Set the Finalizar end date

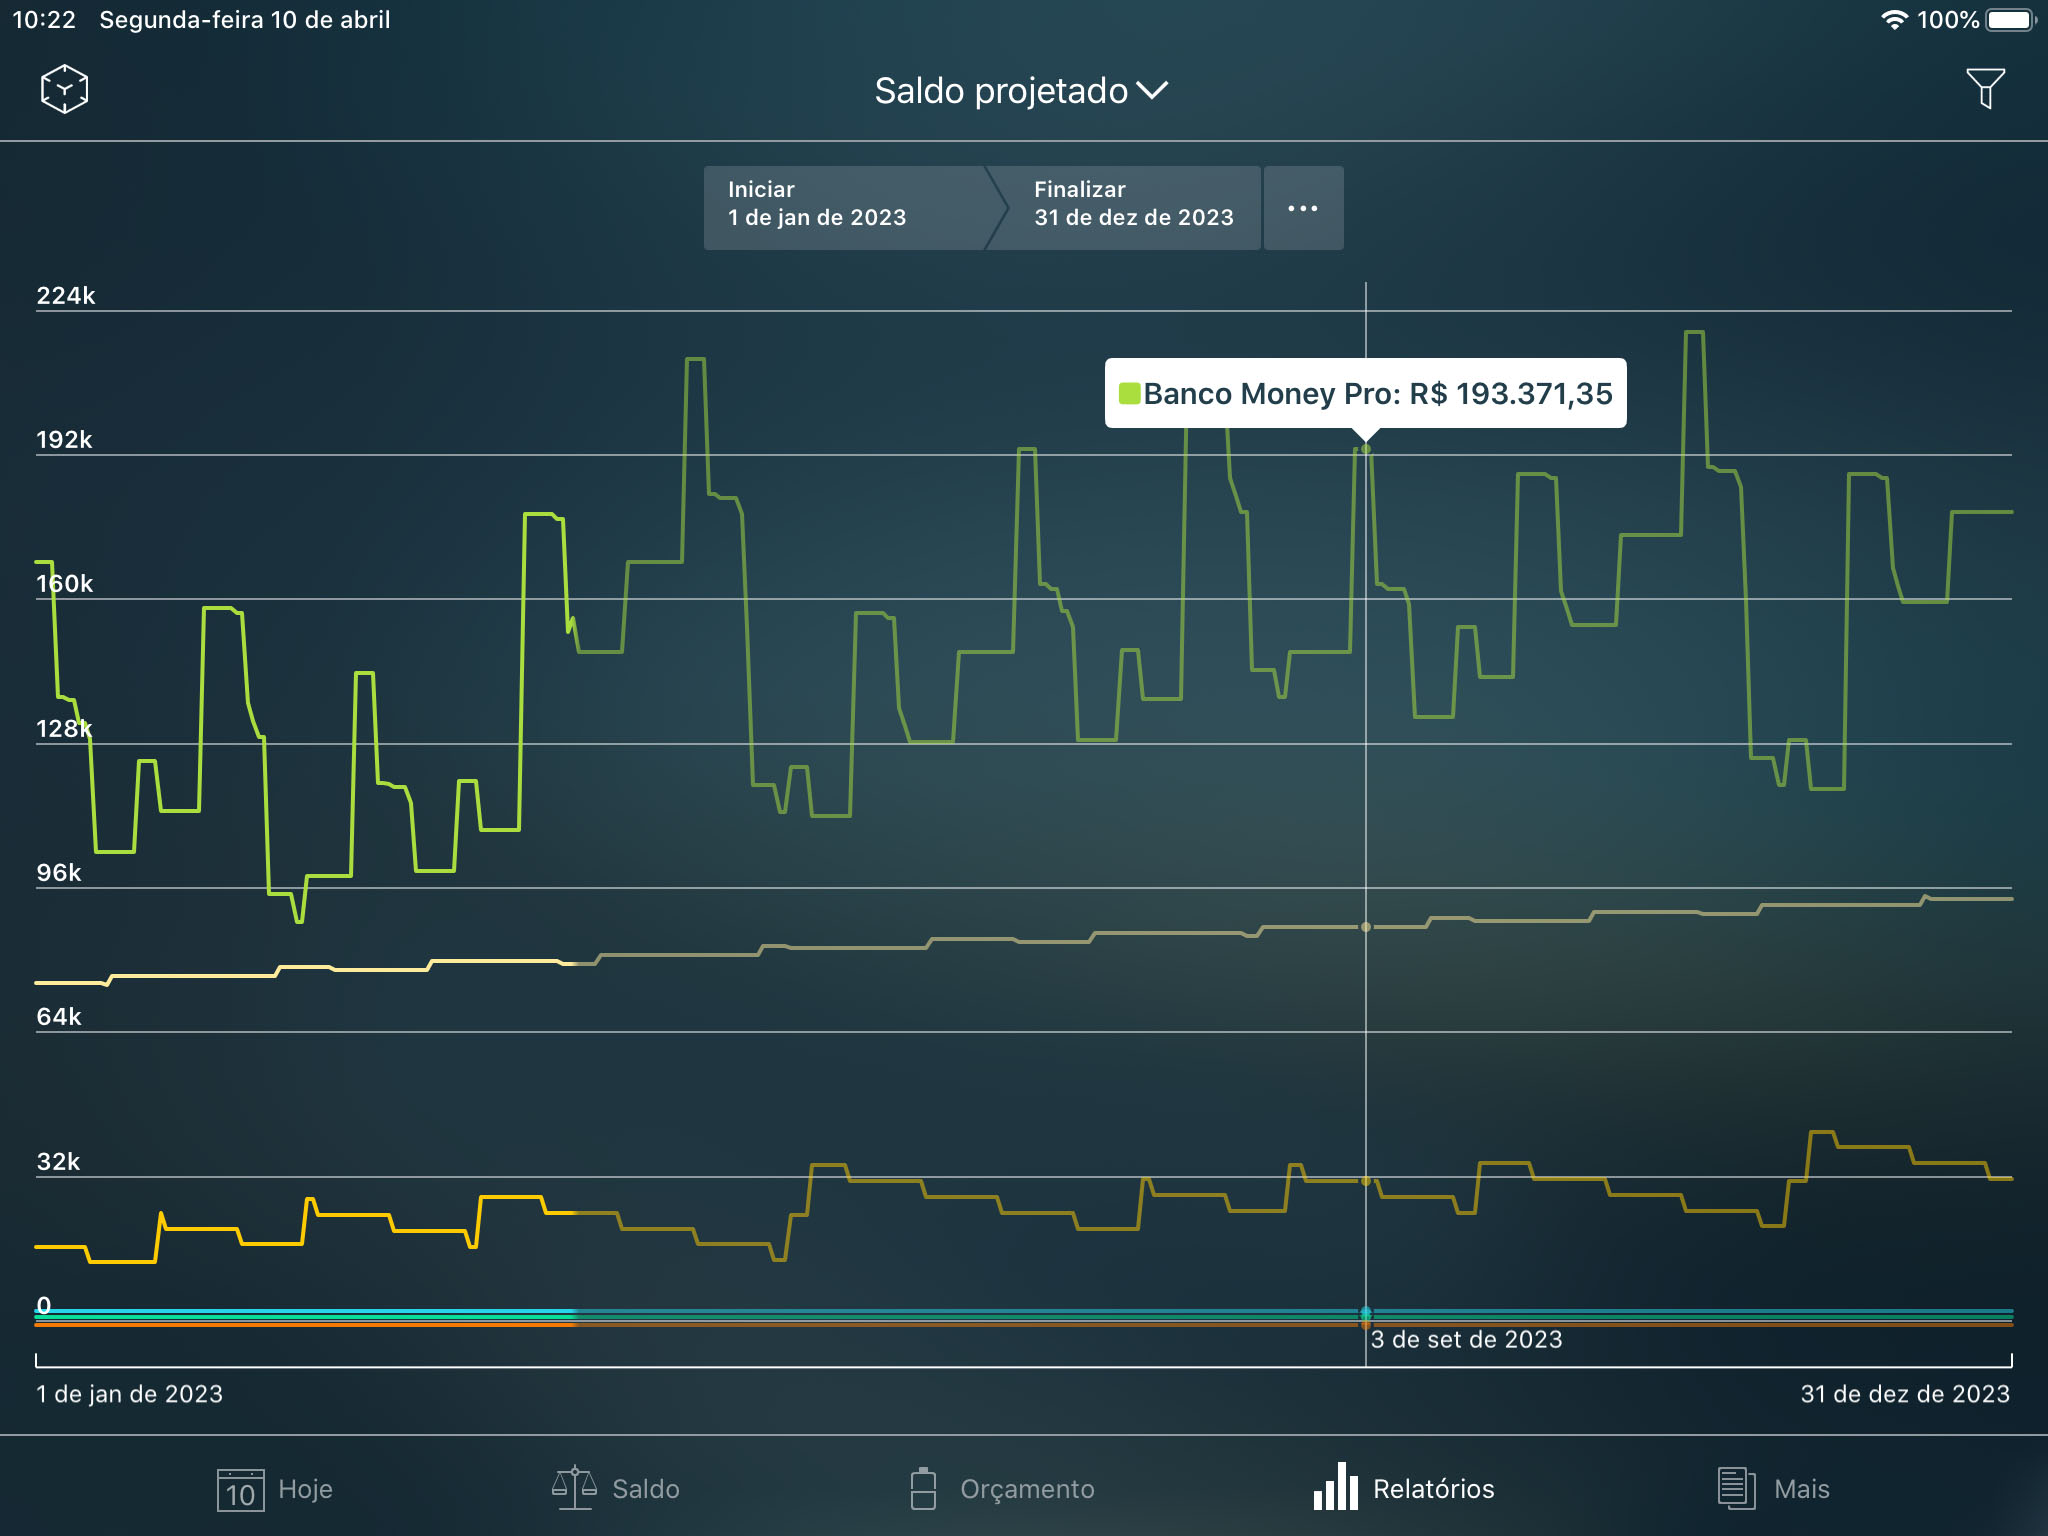1133,208
